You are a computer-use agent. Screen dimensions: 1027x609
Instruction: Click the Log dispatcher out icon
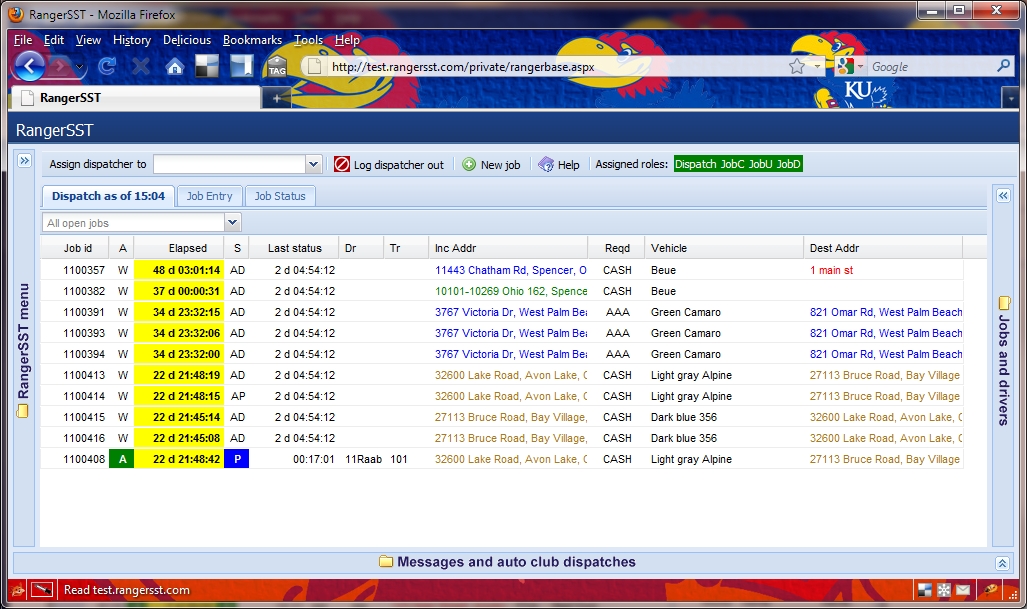[x=342, y=165]
